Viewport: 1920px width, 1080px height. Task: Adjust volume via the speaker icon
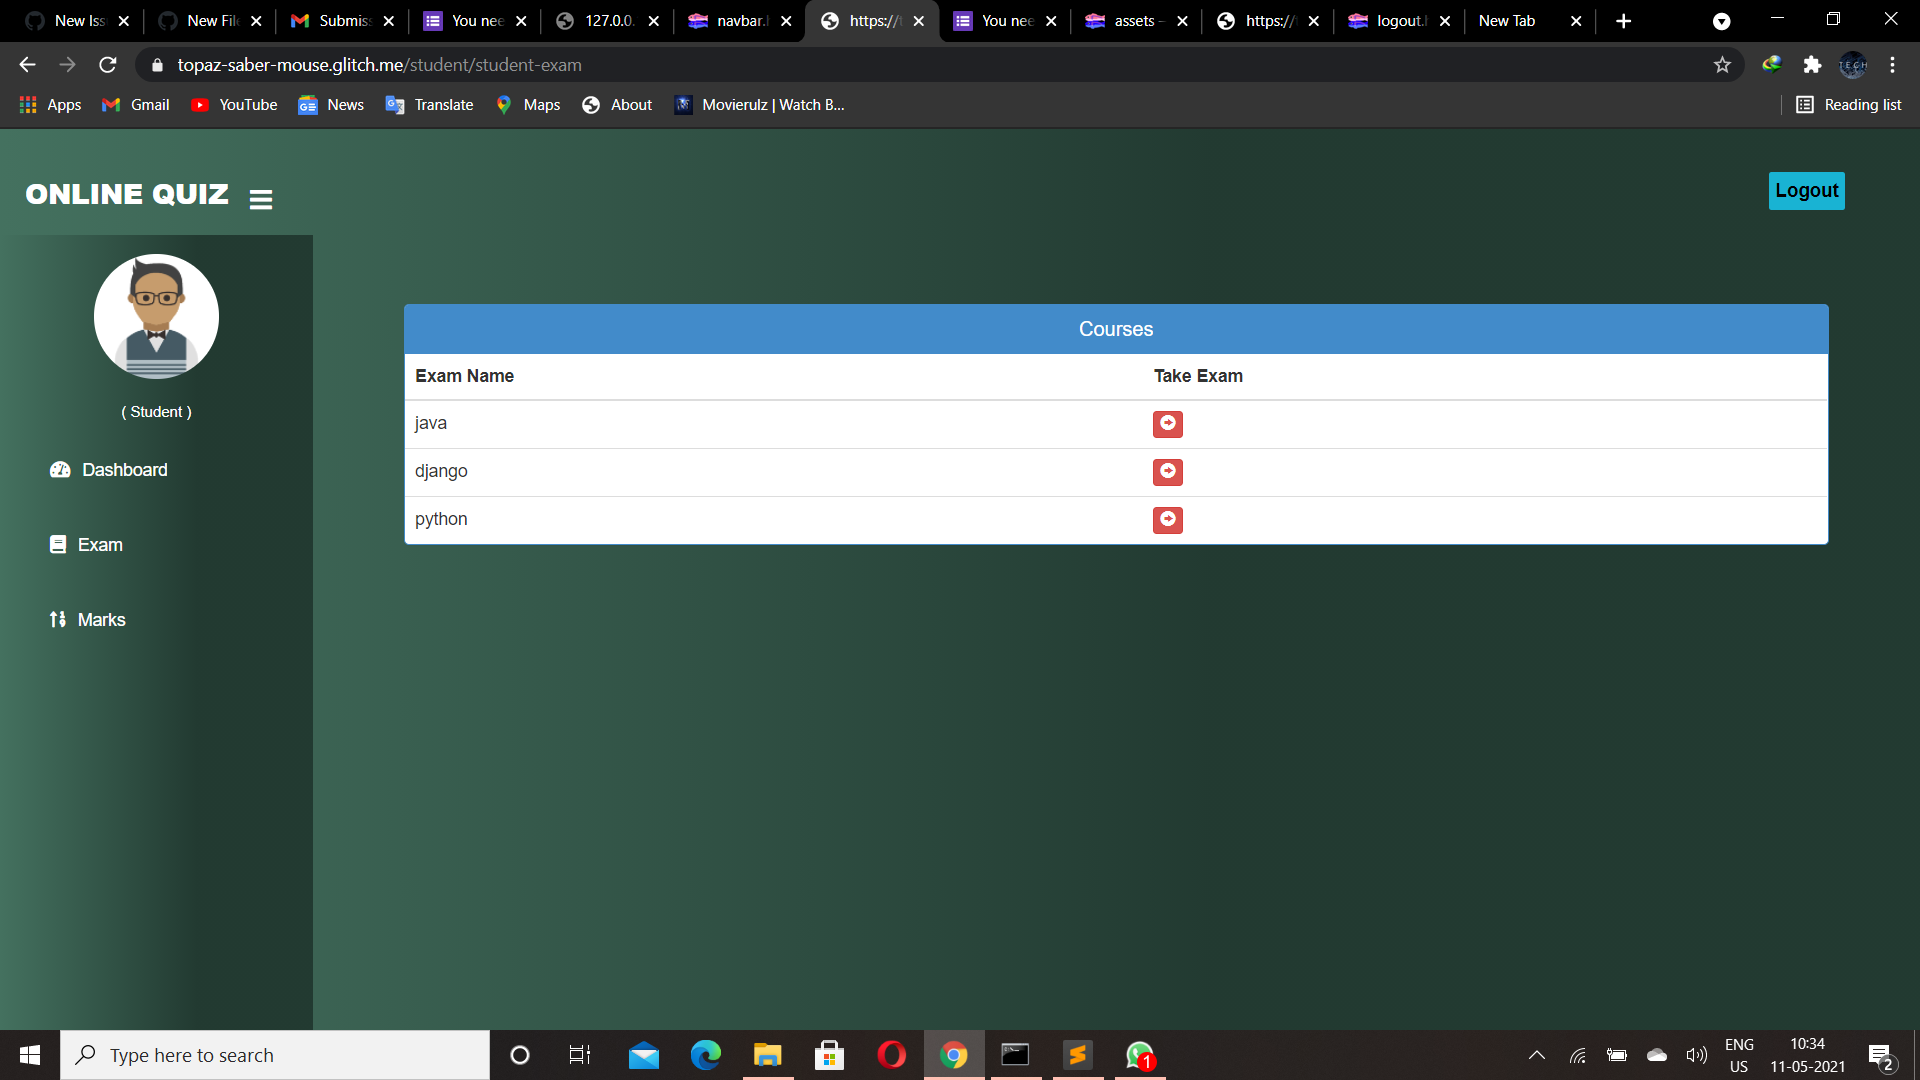coord(1697,1055)
